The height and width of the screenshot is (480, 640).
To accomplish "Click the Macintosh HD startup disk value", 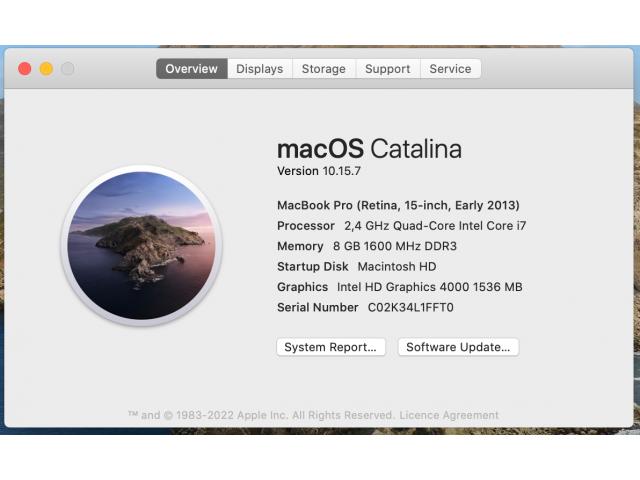I will coord(397,267).
